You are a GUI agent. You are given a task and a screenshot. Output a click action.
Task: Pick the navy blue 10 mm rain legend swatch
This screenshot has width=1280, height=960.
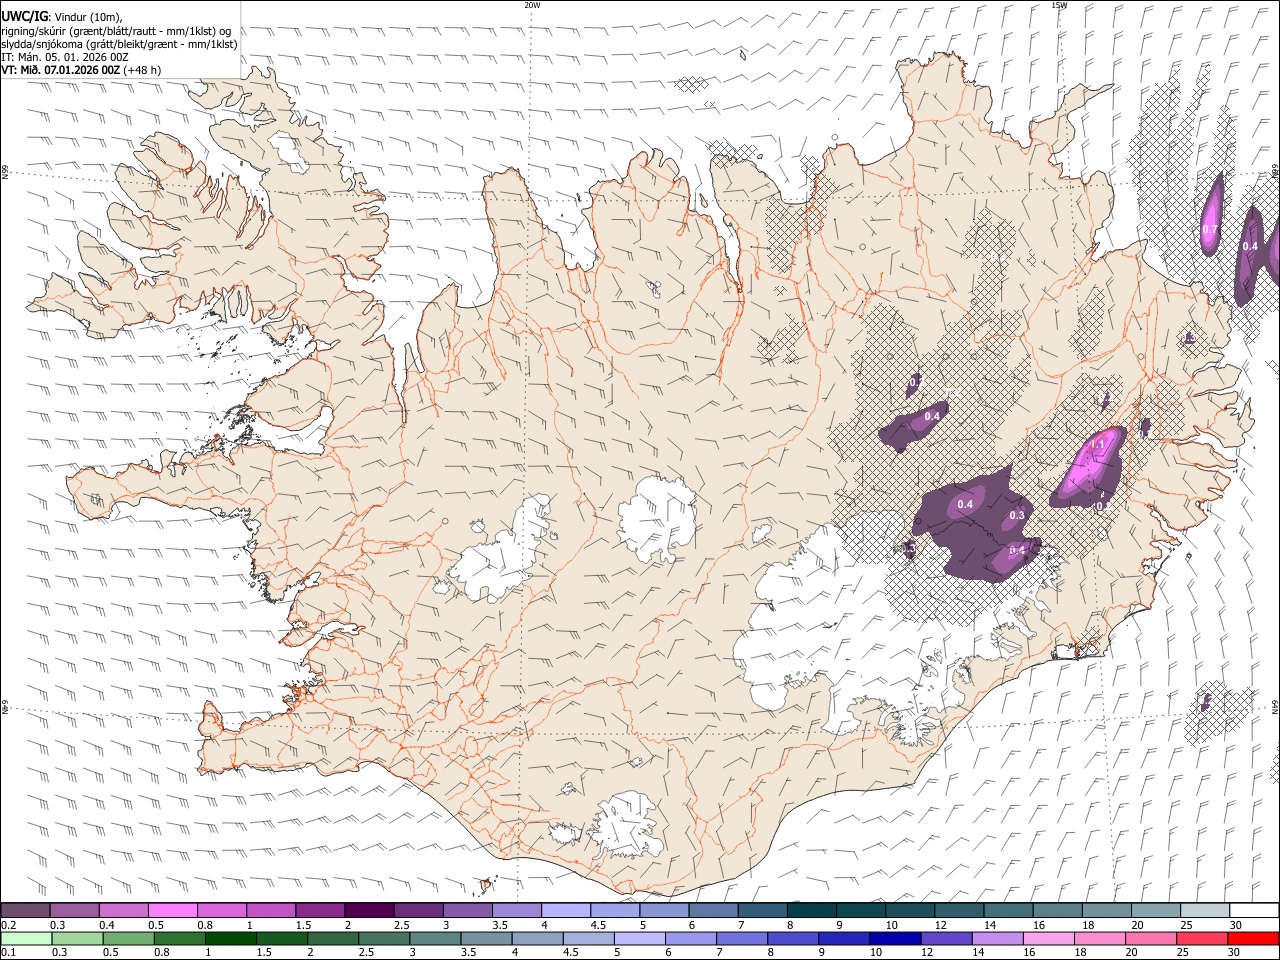point(894,938)
